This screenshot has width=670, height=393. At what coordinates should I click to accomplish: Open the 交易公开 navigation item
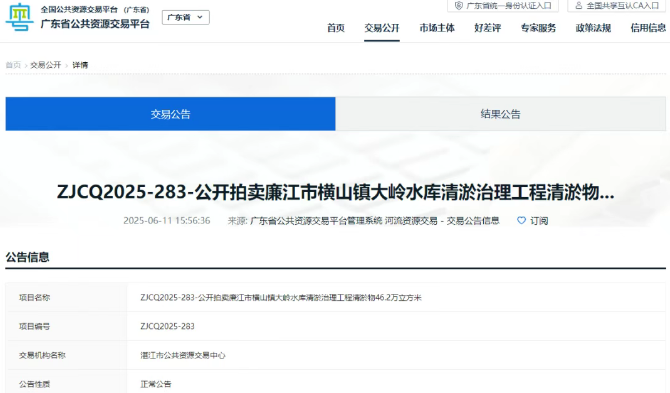tap(382, 28)
